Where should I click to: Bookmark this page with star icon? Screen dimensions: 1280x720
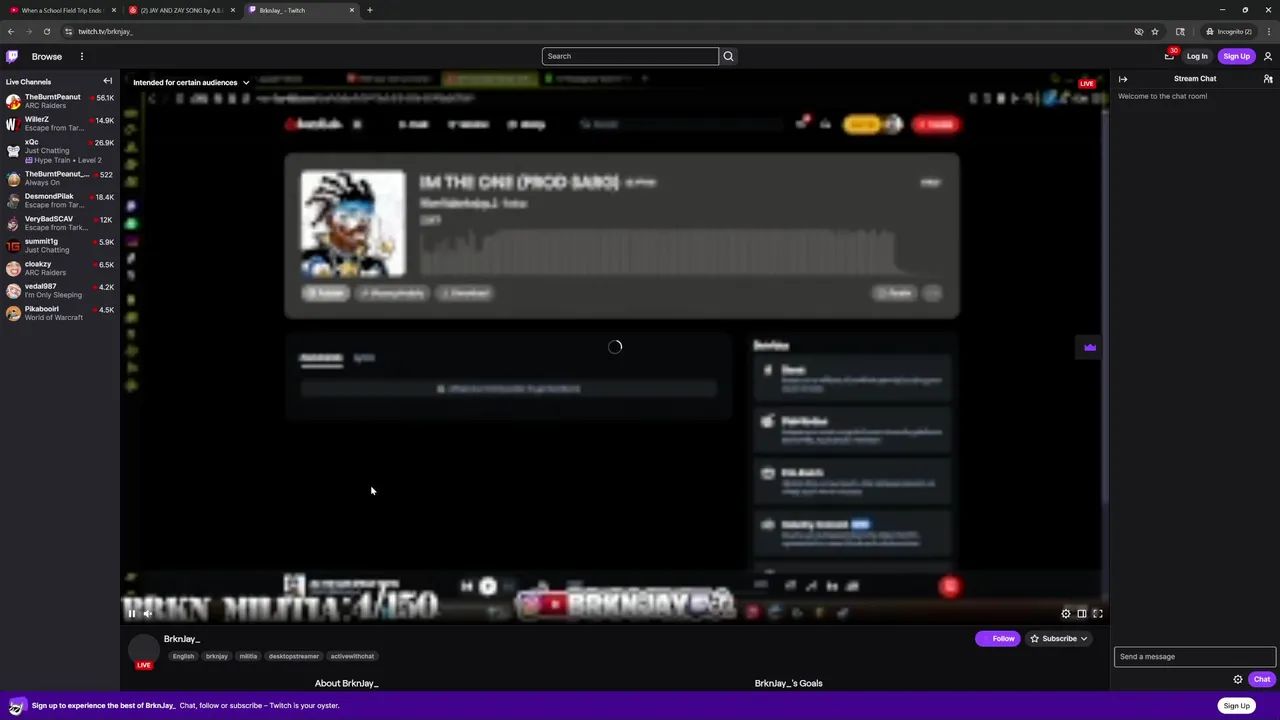pos(1155,31)
